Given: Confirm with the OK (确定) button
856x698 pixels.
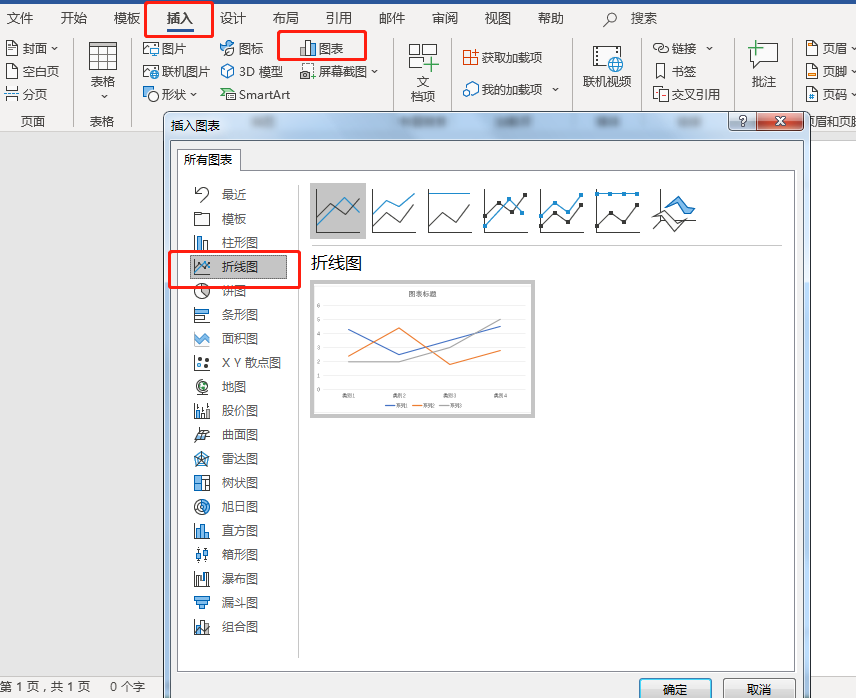Looking at the screenshot, I should (x=675, y=689).
